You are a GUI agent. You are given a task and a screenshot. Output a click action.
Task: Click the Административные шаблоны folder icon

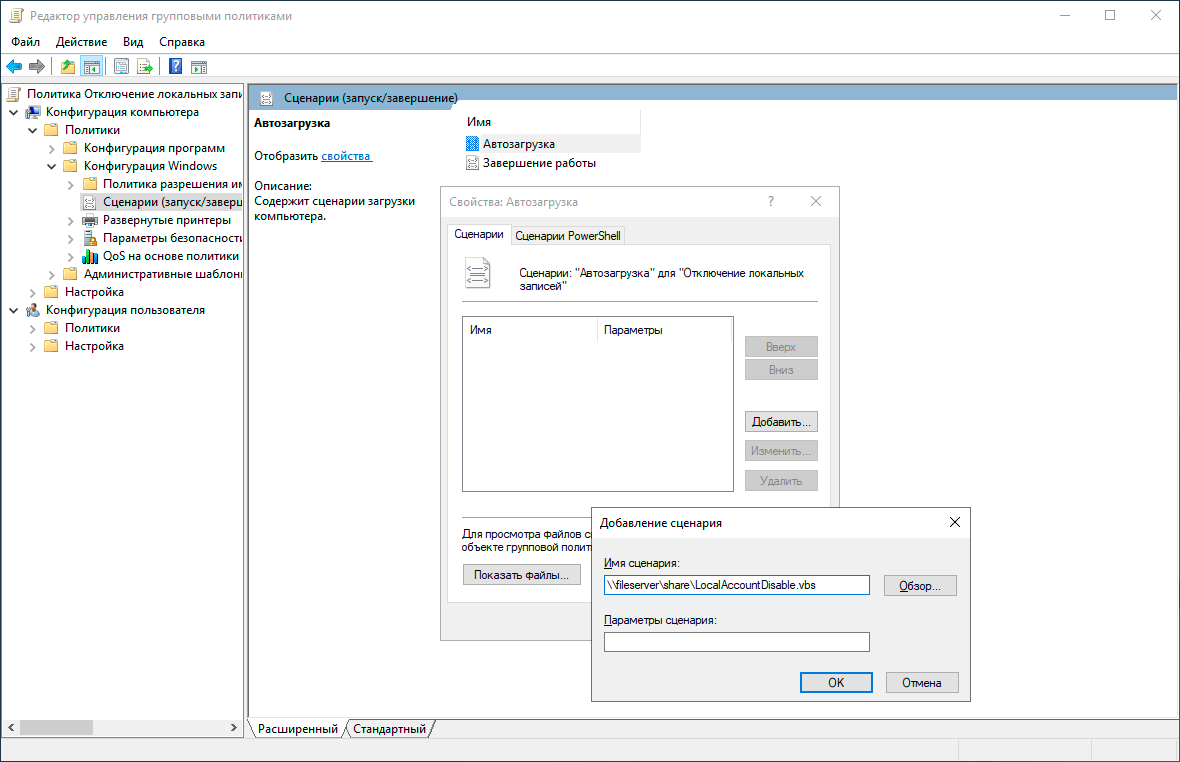pyautogui.click(x=70, y=274)
